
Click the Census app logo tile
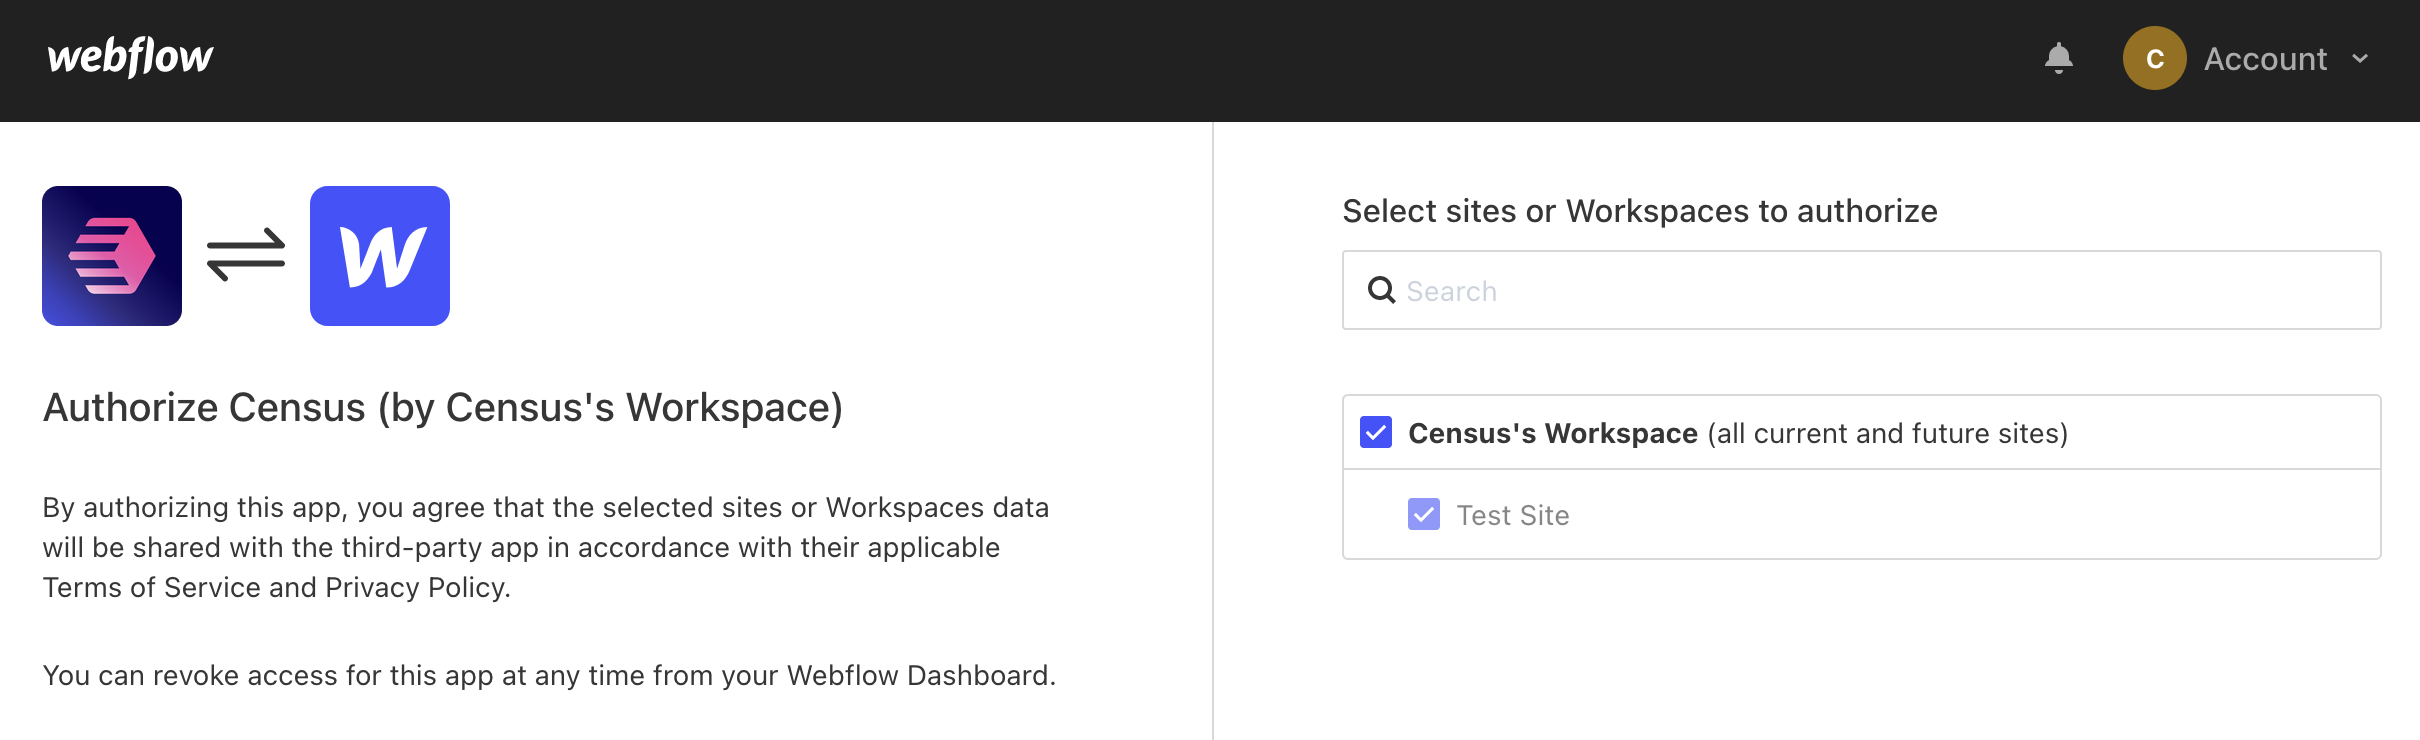pos(112,256)
